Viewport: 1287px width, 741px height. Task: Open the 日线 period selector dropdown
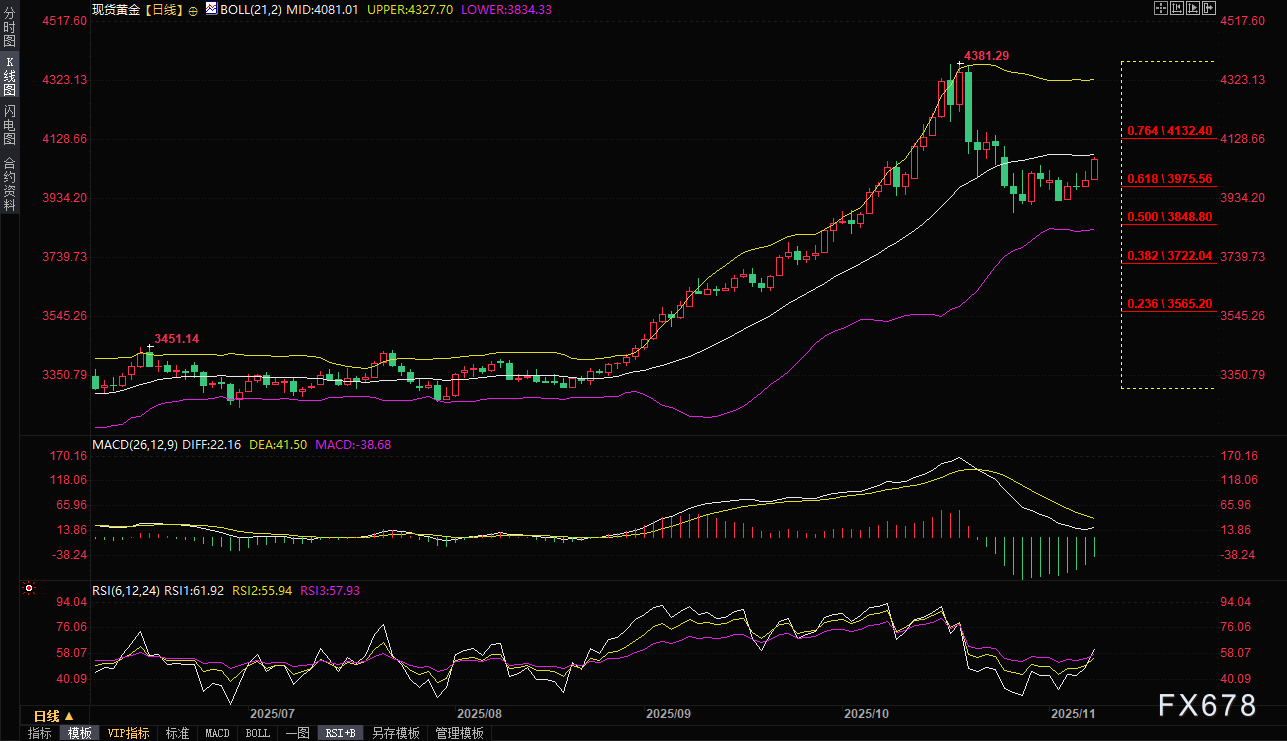pyautogui.click(x=54, y=716)
